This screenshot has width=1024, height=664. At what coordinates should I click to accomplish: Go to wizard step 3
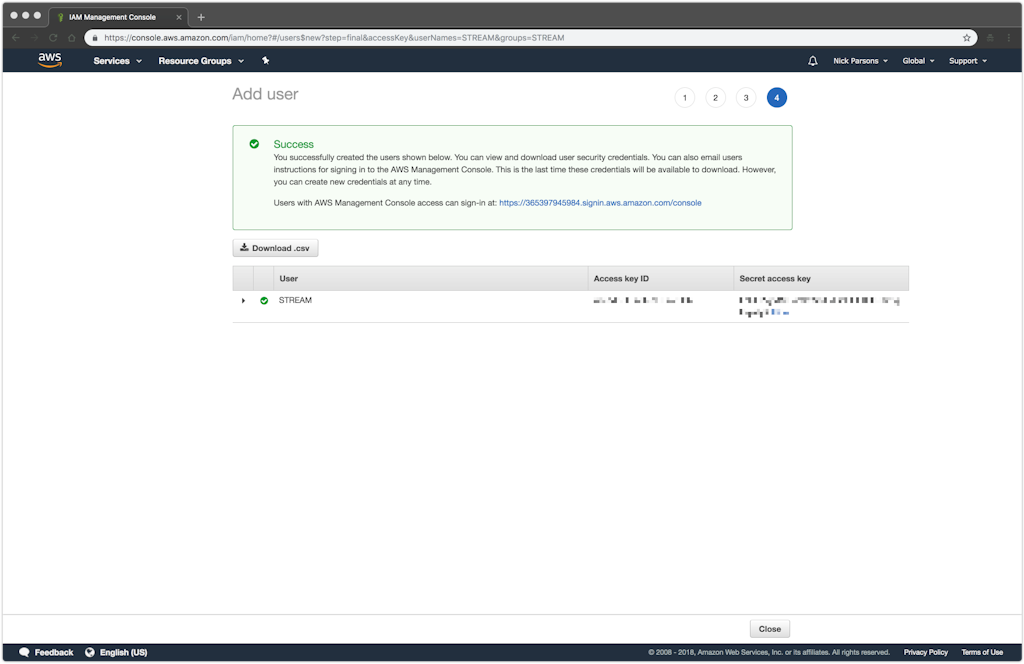(746, 97)
